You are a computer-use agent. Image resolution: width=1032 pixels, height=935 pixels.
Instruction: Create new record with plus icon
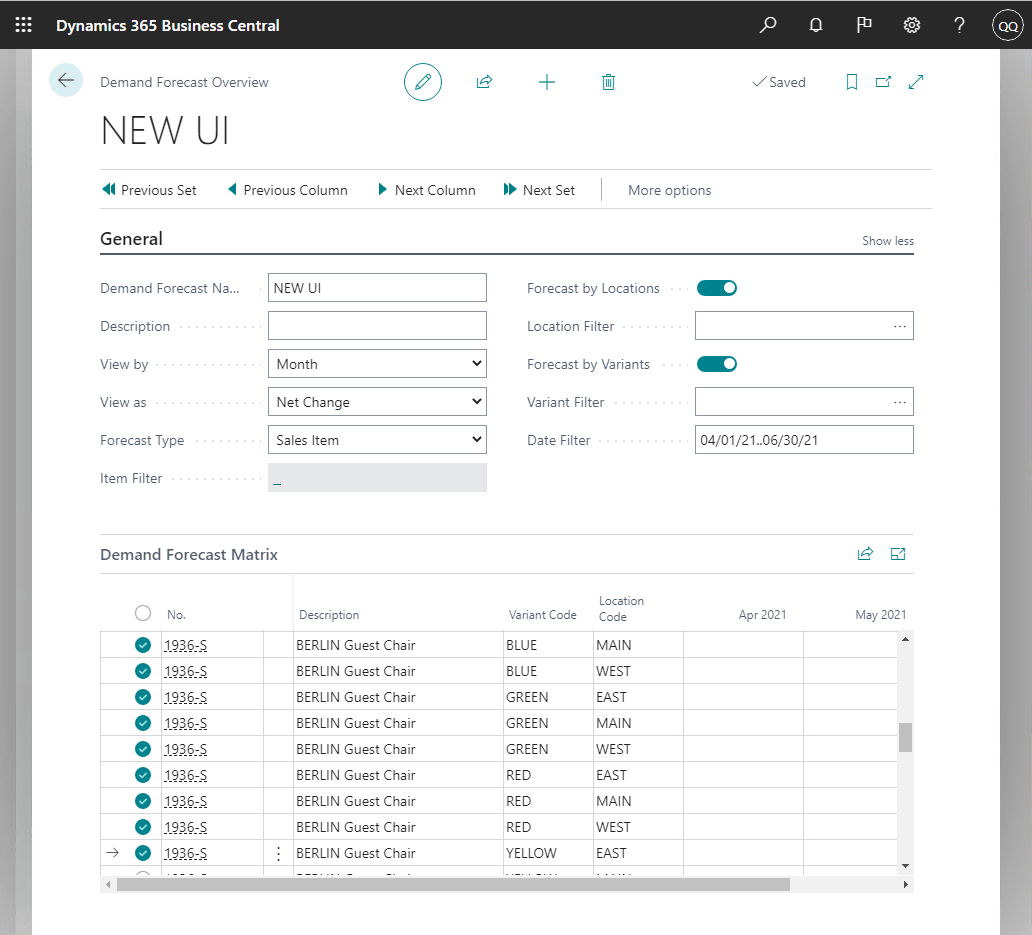point(547,82)
